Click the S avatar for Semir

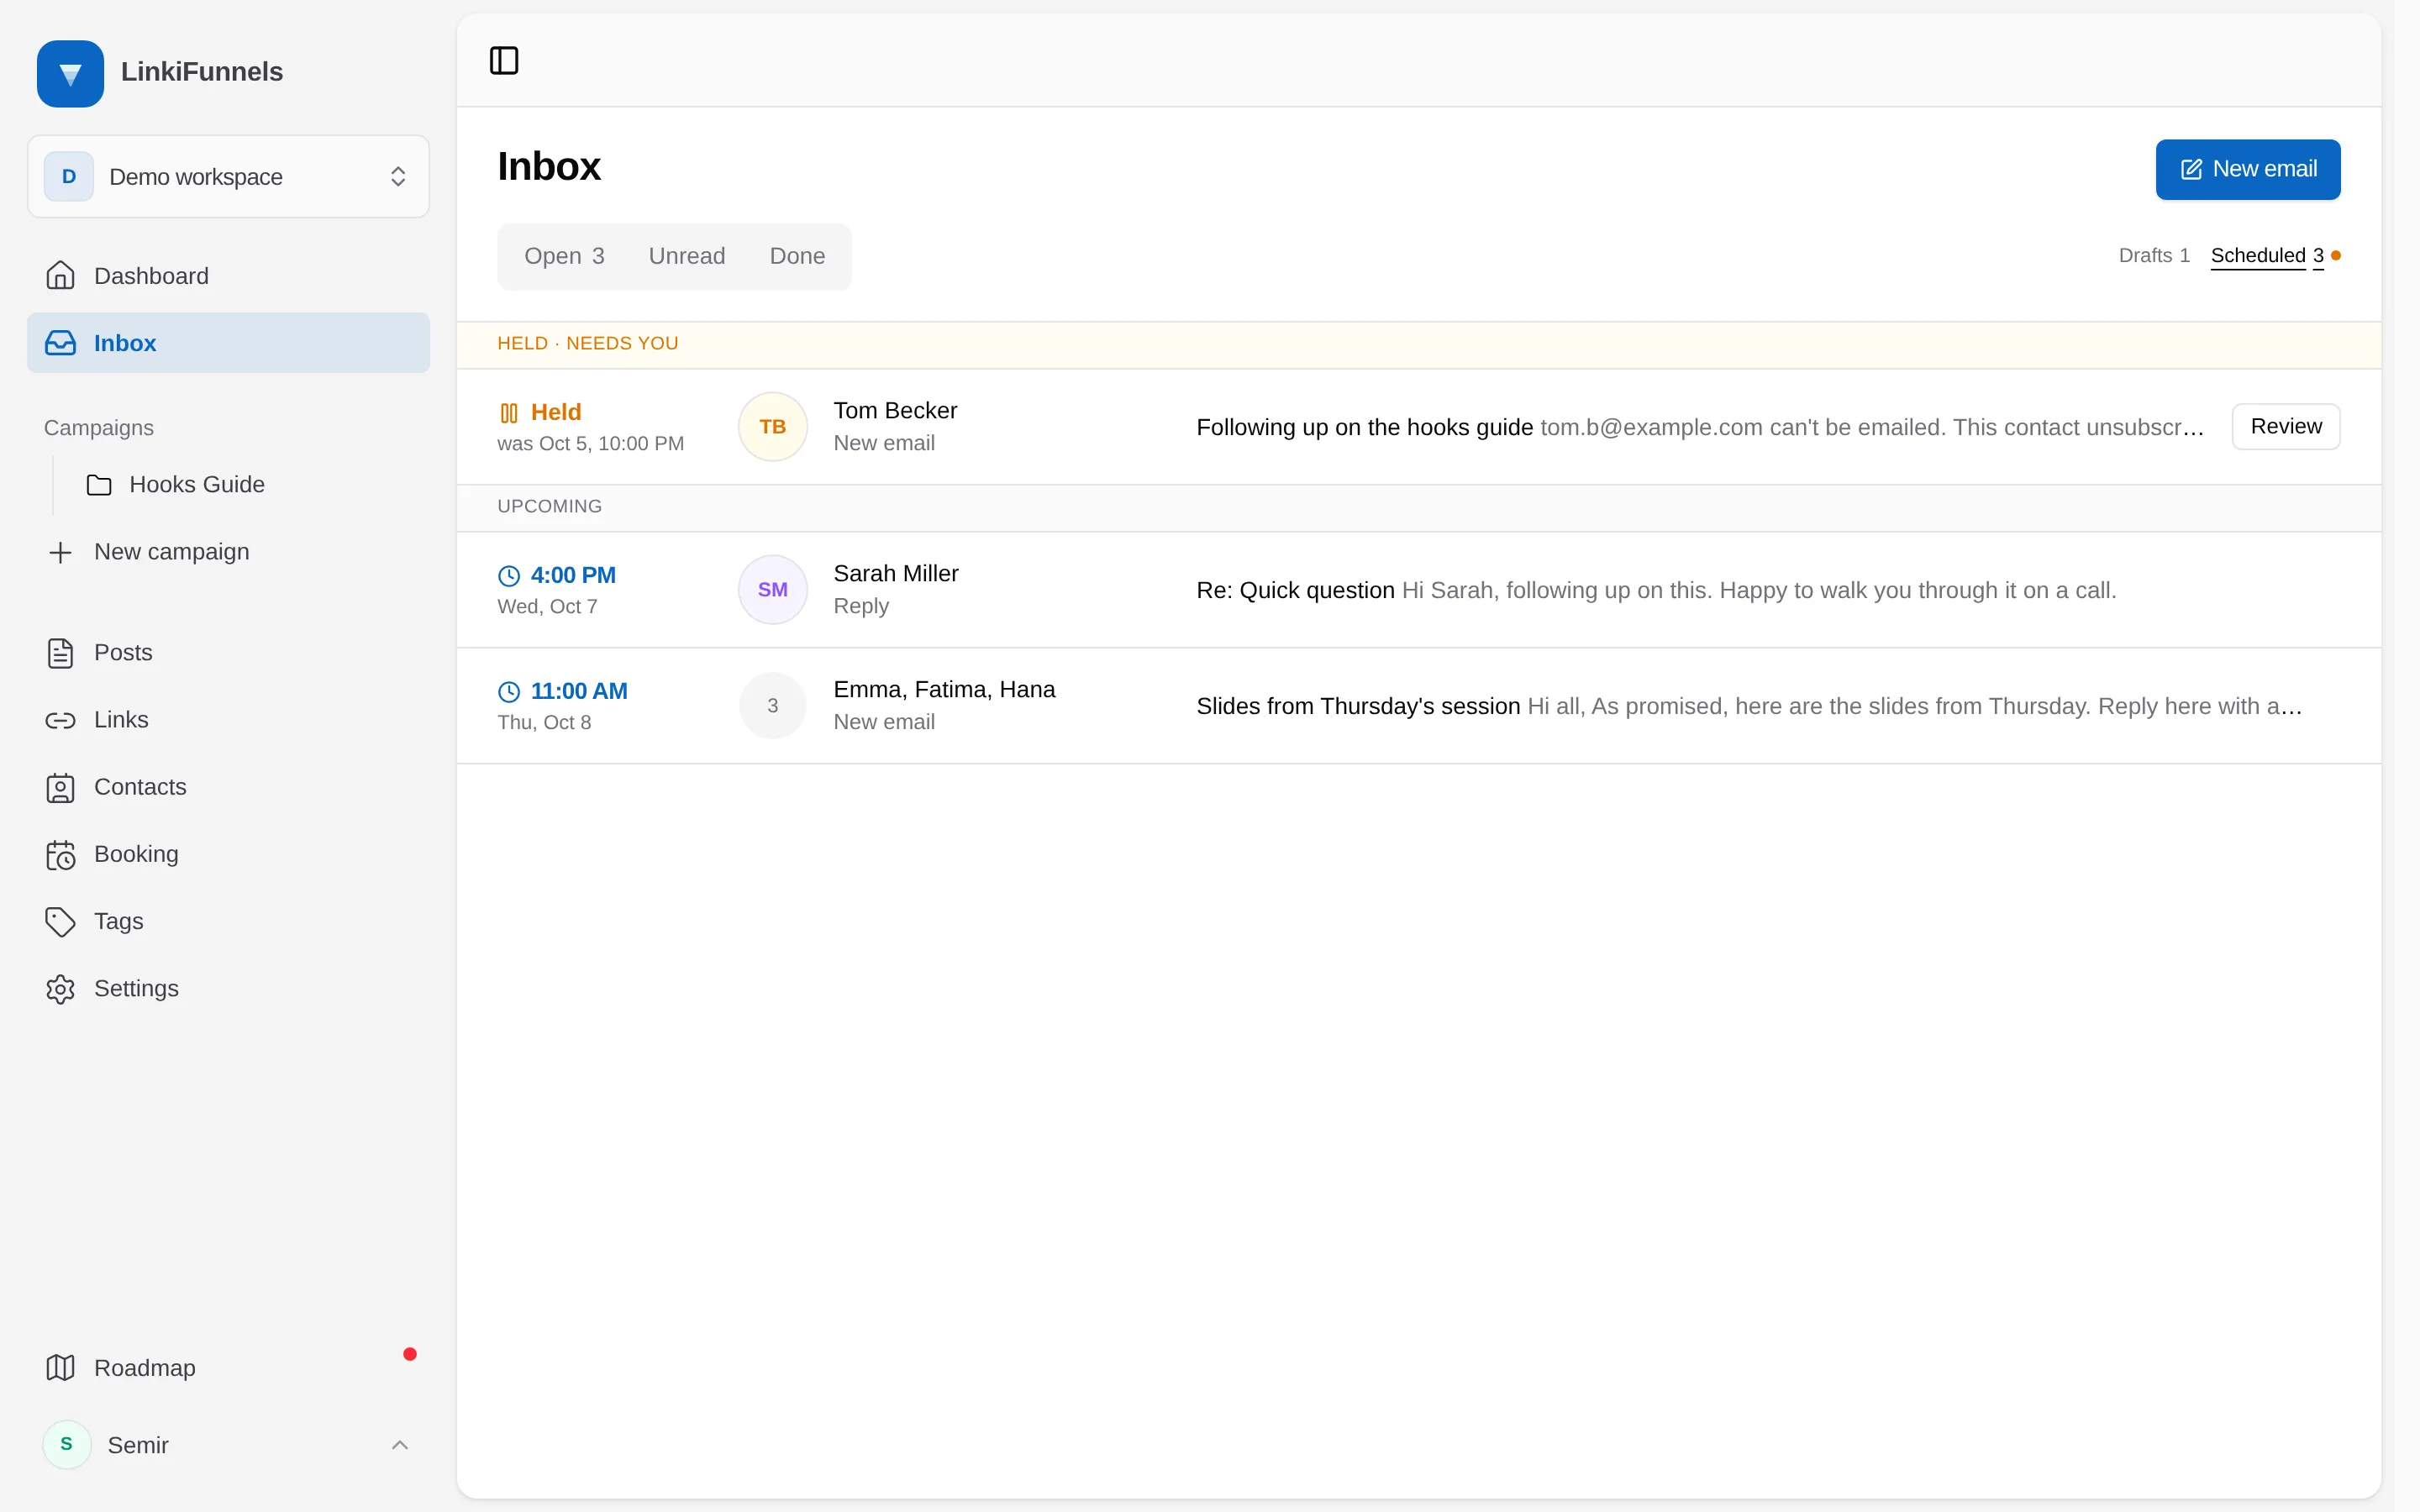click(67, 1445)
